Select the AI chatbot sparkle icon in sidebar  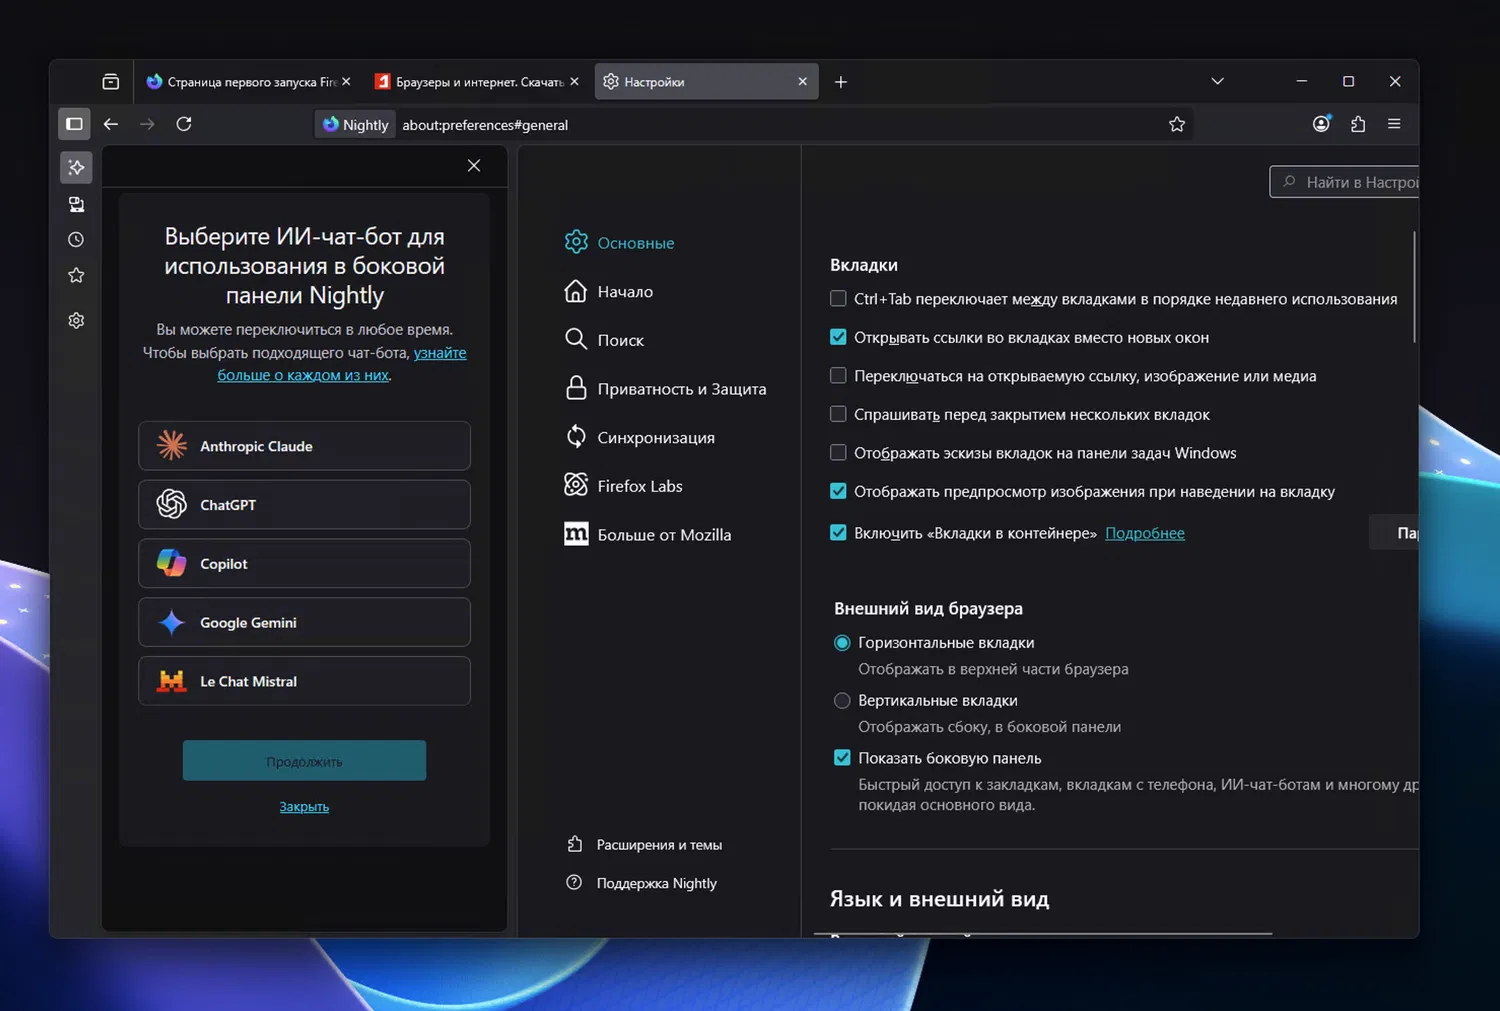(x=76, y=167)
